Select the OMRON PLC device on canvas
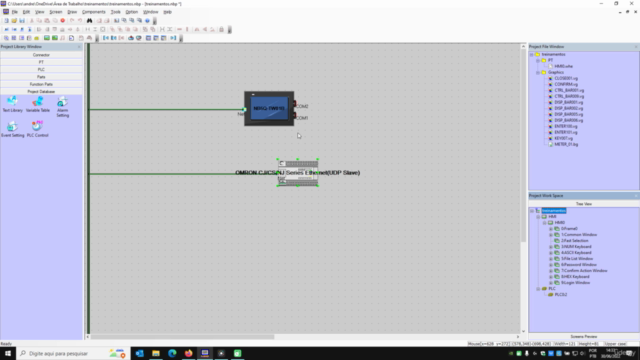This screenshot has width=640, height=360. tap(298, 173)
